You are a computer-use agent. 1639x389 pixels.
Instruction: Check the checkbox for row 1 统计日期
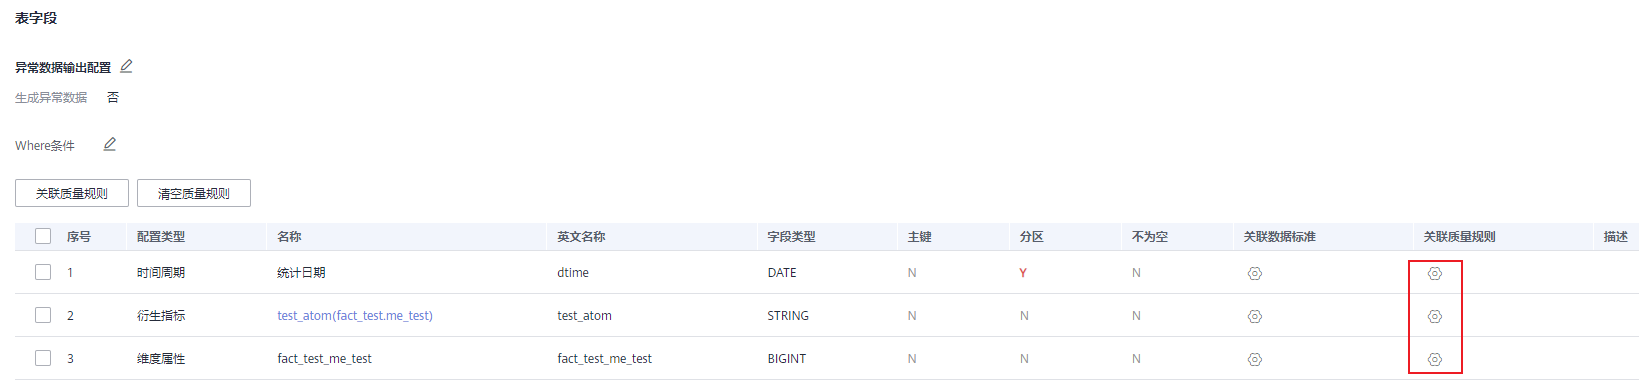(43, 272)
